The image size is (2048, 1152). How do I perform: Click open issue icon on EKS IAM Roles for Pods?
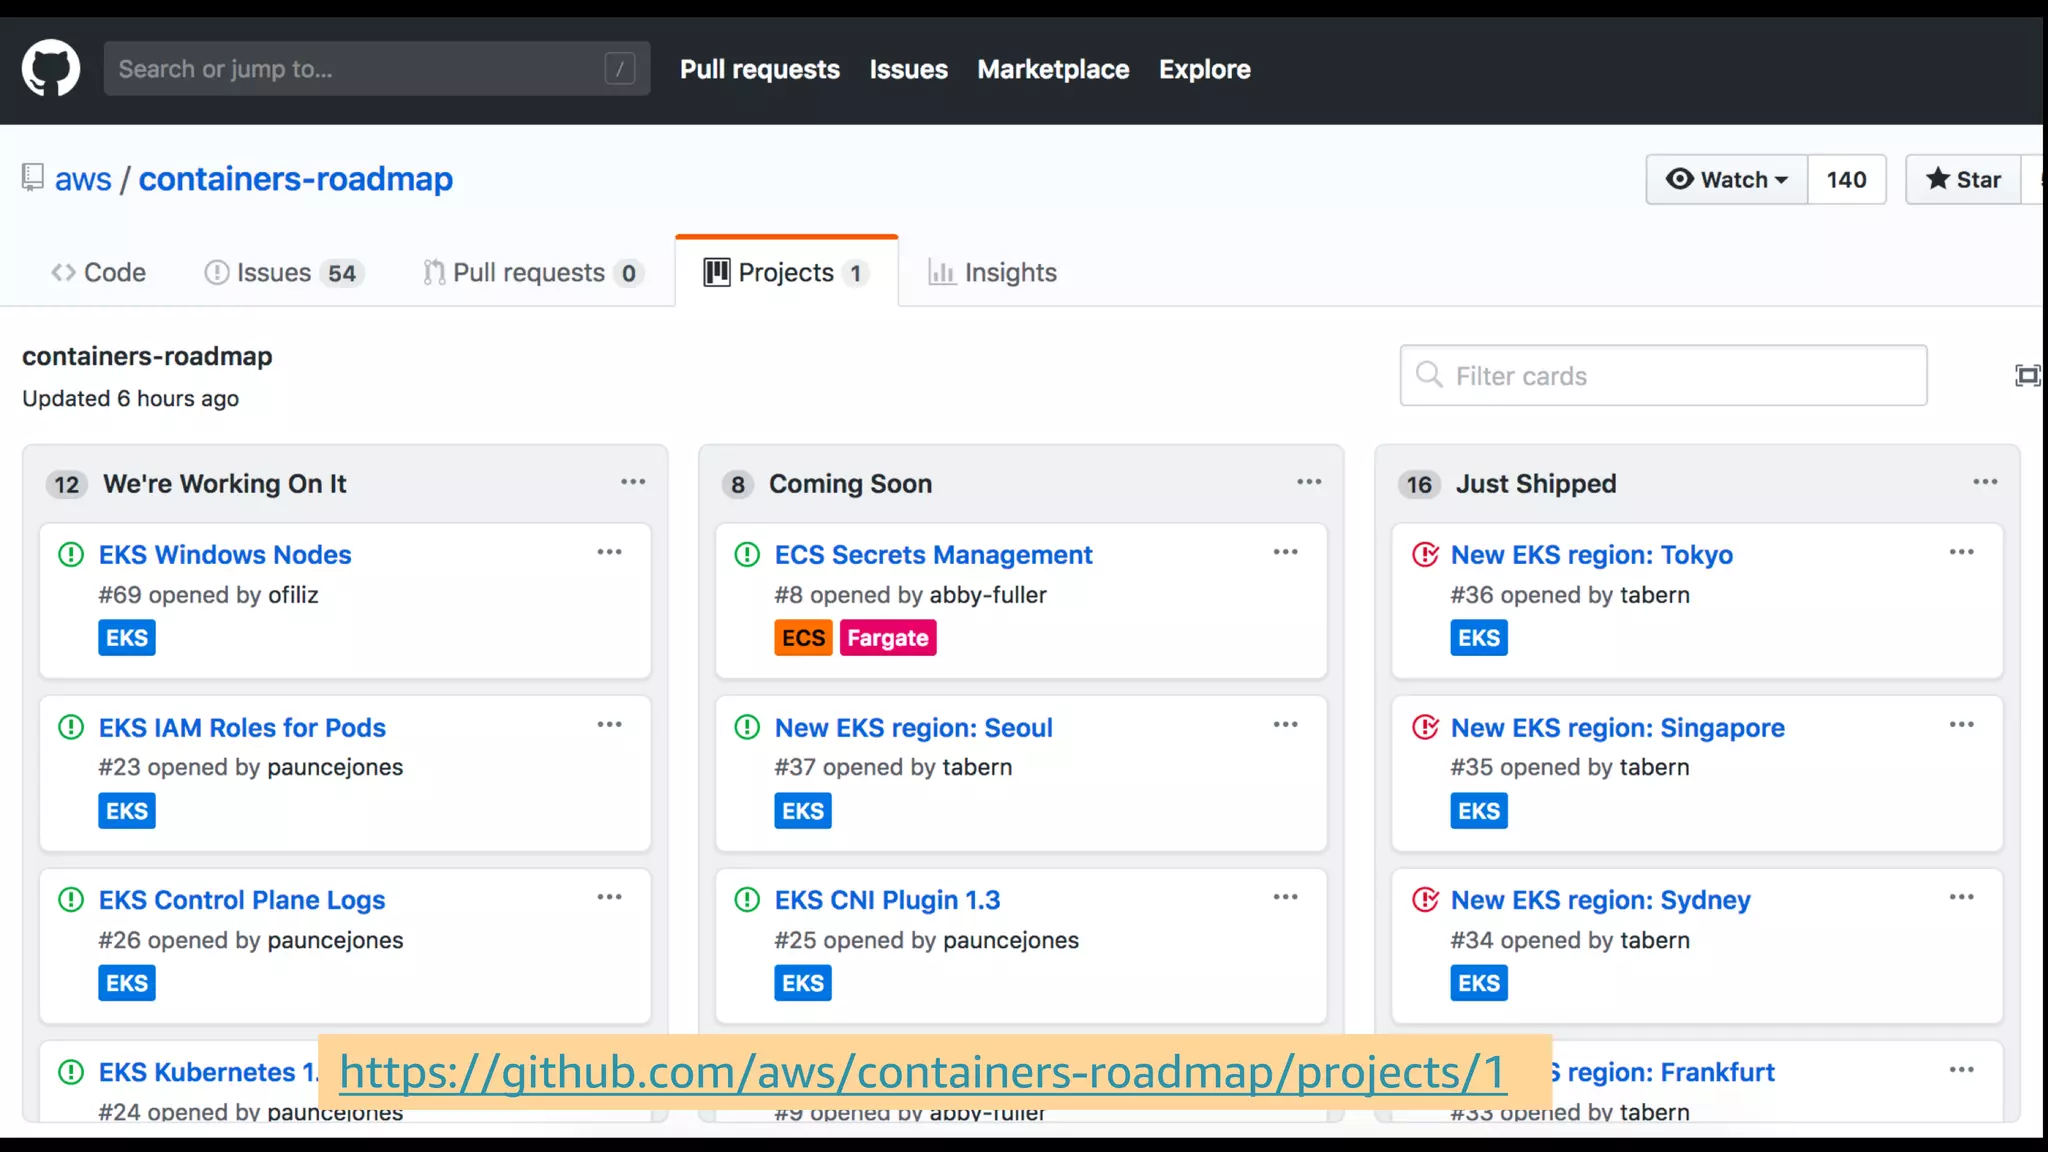tap(71, 727)
